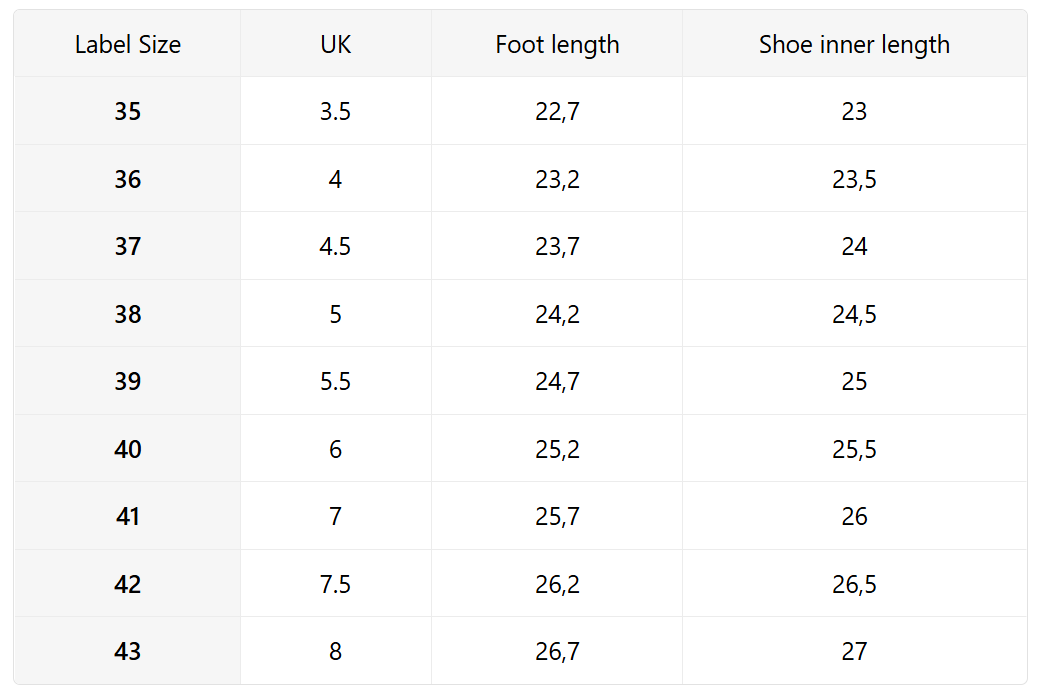Click the Foot length column header
Screen dimensions: 1038x697
[557, 45]
